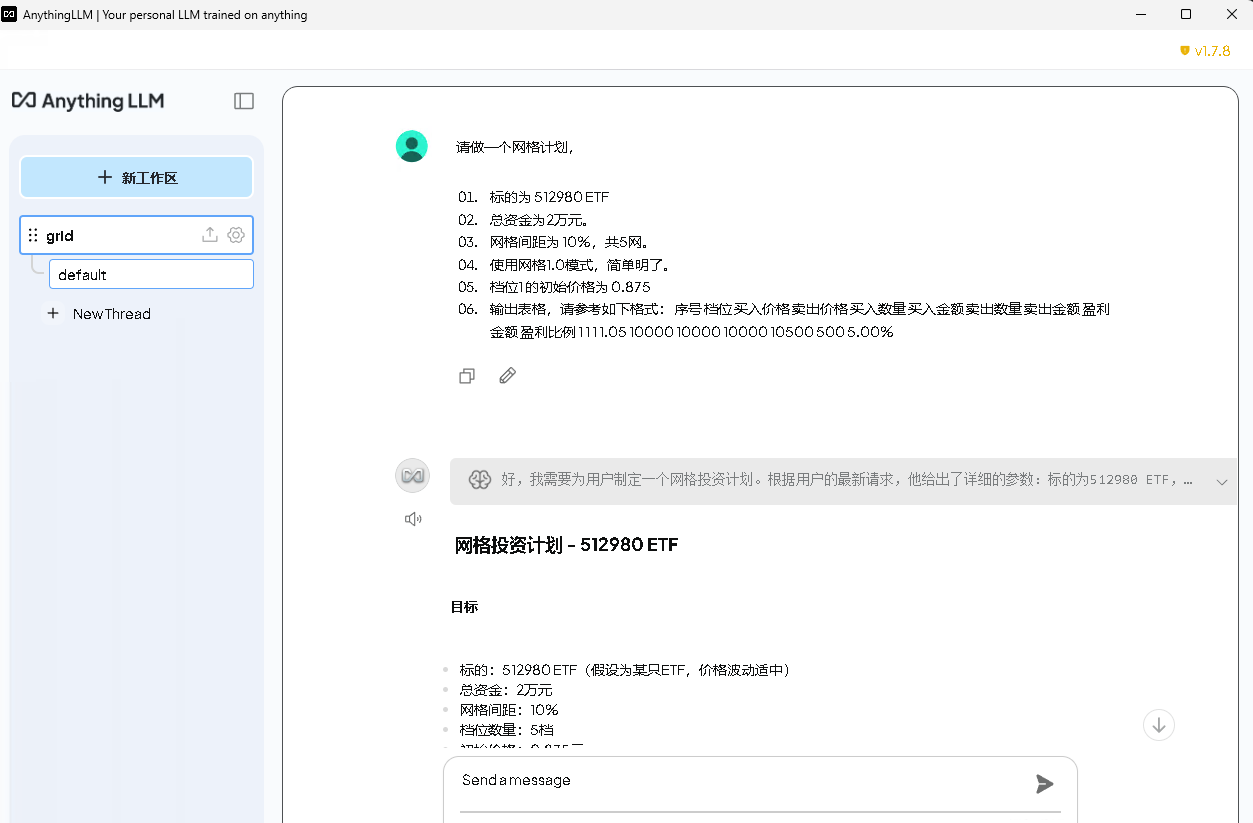The width and height of the screenshot is (1253, 823).
Task: Click the user avatar icon
Action: [412, 146]
